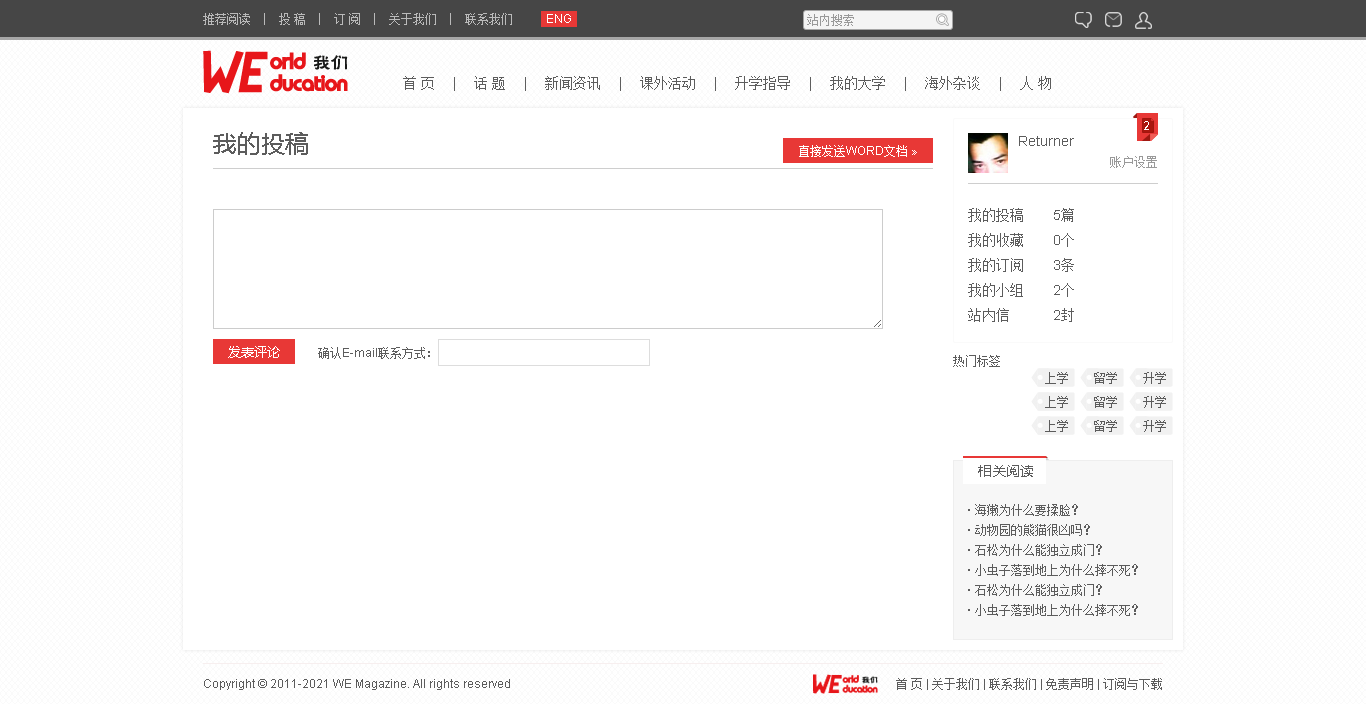The height and width of the screenshot is (704, 1366).
Task: Focus the E-mail contact input field
Action: (x=544, y=353)
